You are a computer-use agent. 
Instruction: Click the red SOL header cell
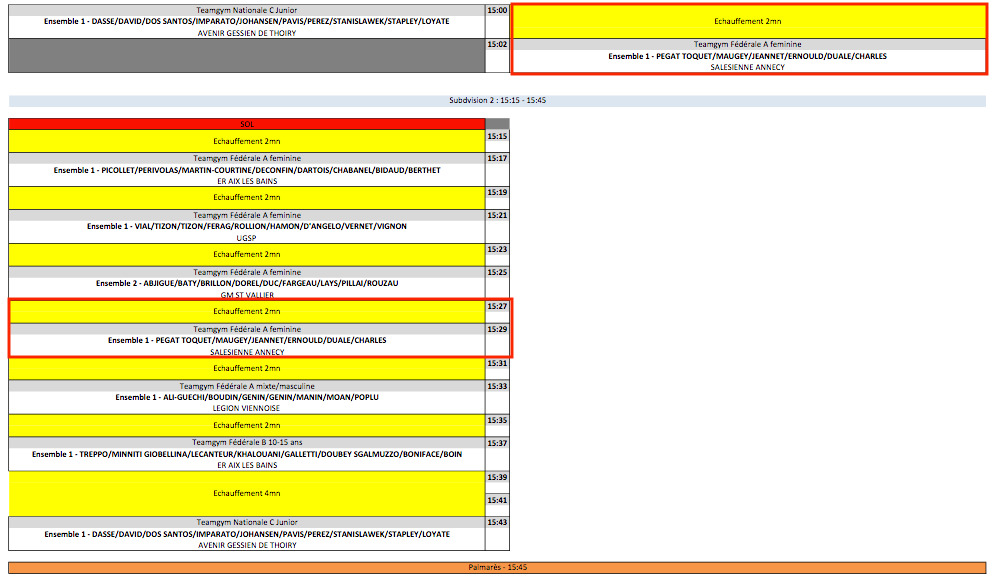click(x=246, y=124)
